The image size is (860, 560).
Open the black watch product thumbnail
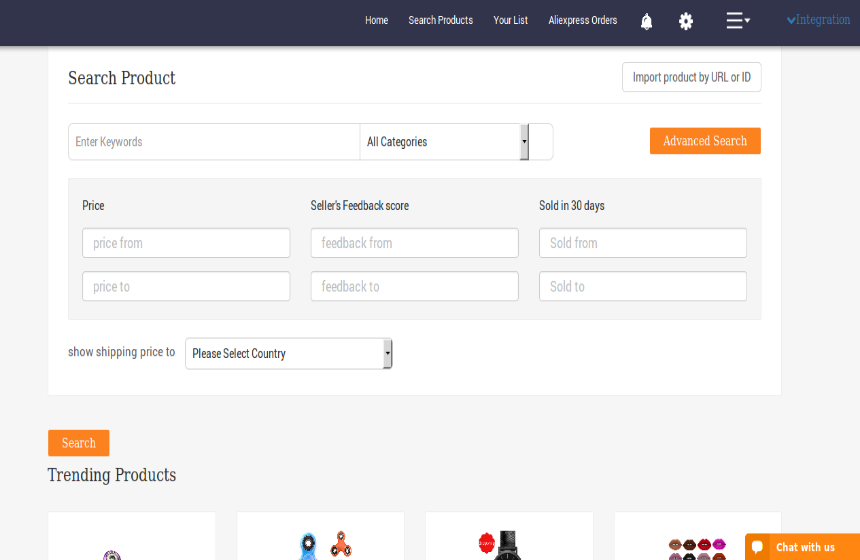[499, 545]
